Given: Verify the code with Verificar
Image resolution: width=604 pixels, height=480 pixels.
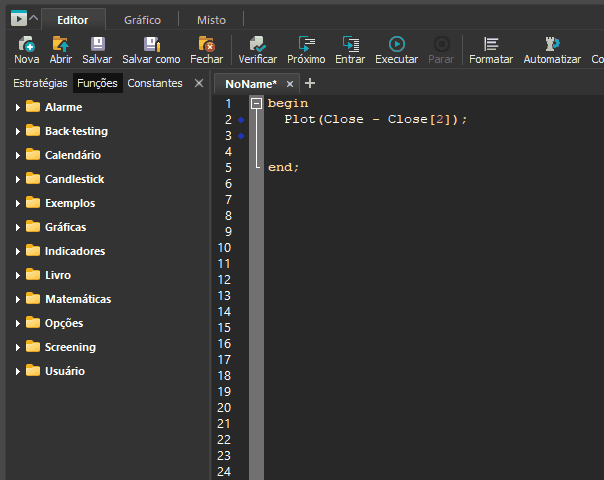Looking at the screenshot, I should pyautogui.click(x=257, y=50).
